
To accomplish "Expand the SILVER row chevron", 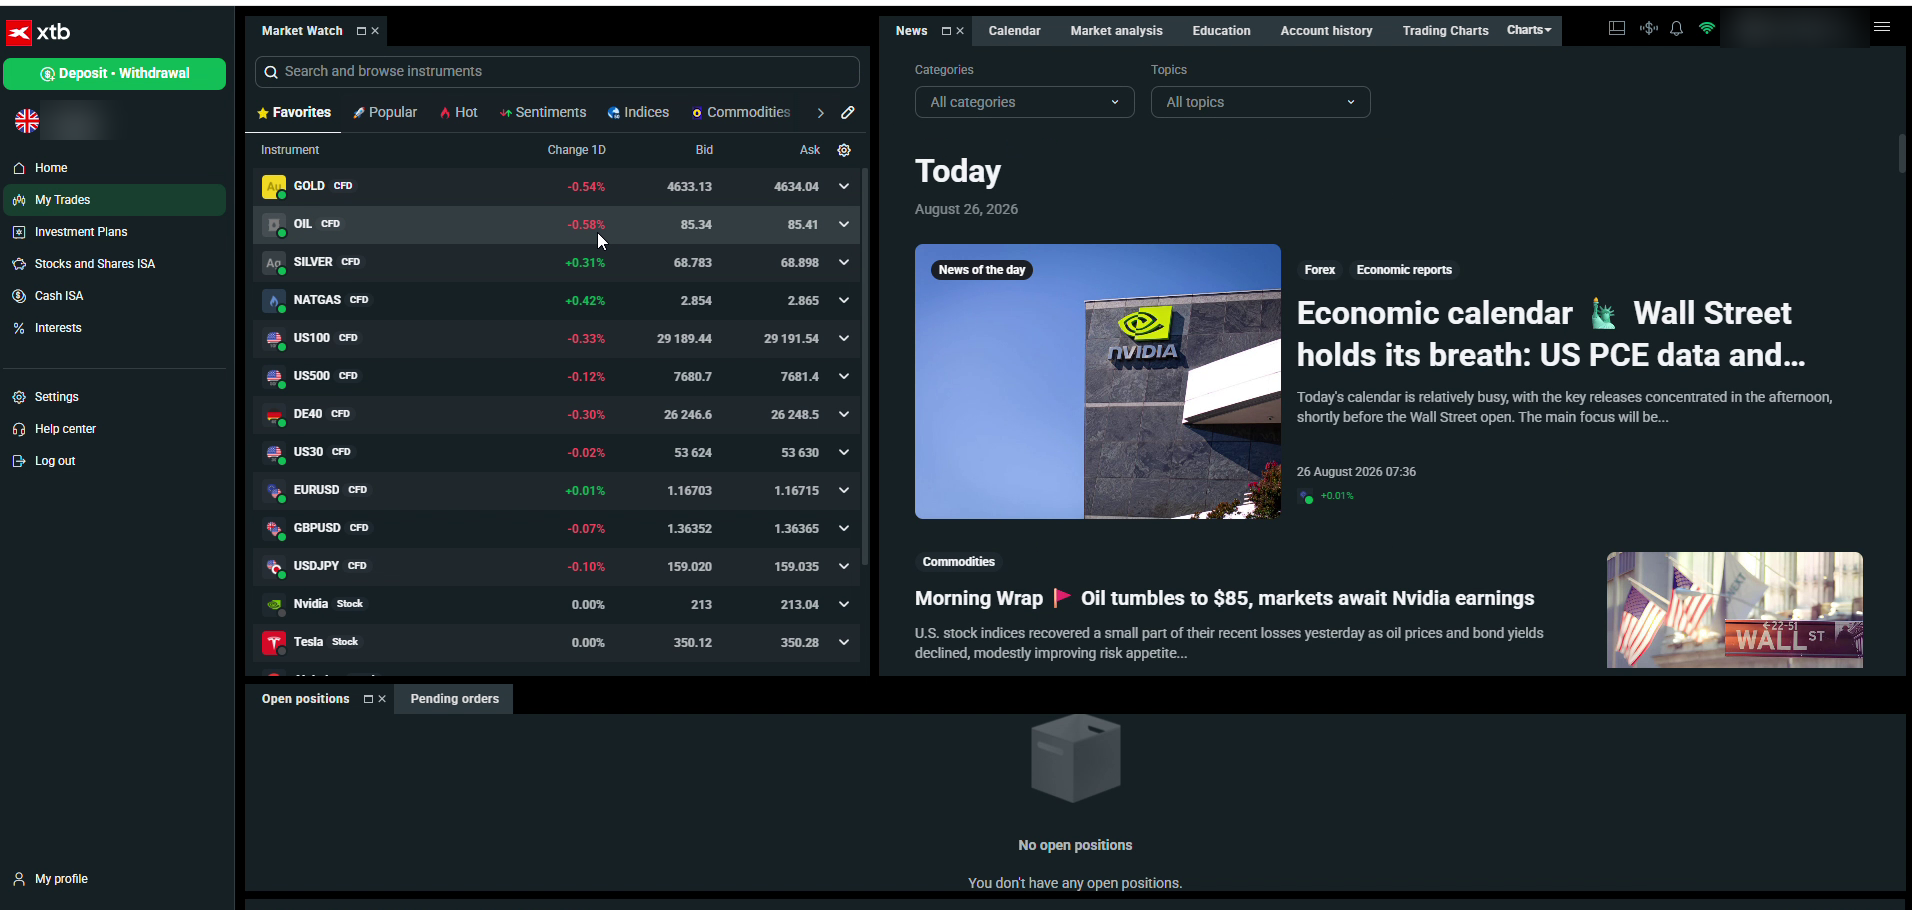I will (x=844, y=263).
